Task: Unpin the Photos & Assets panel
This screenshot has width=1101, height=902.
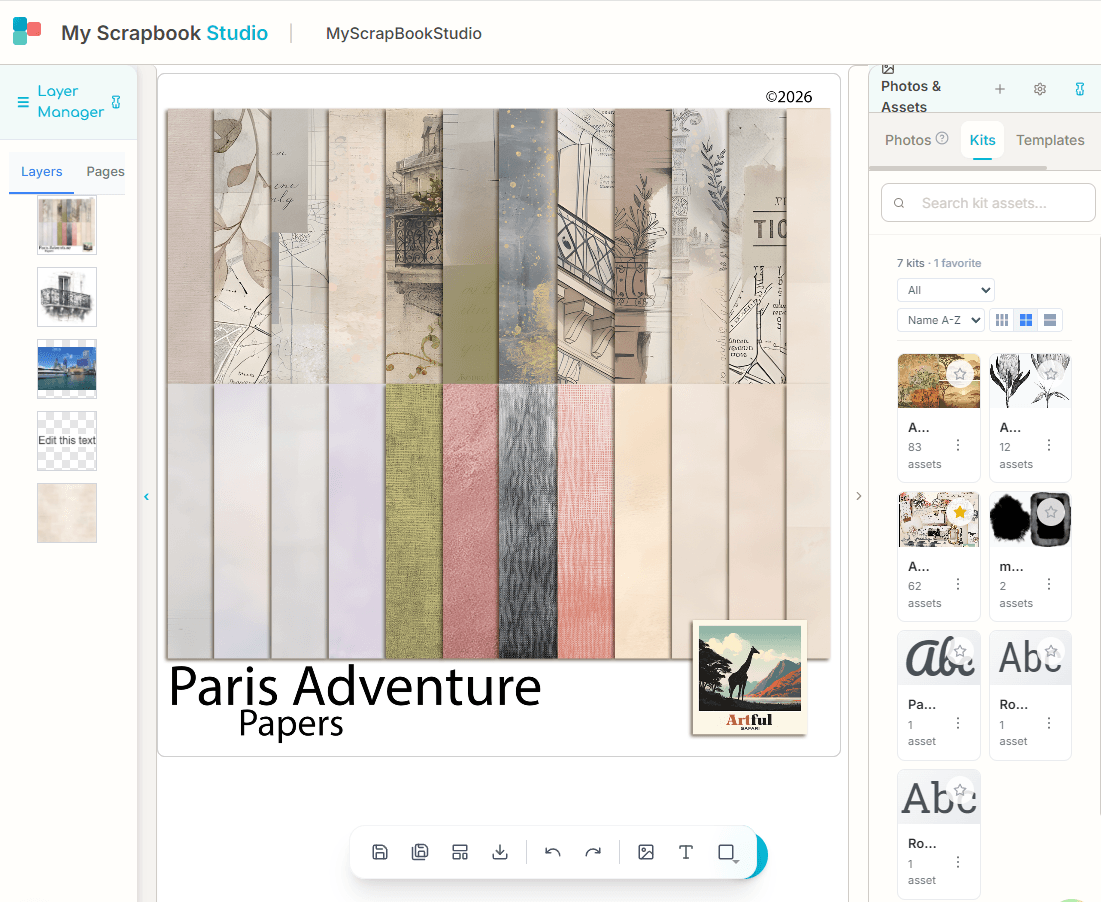Action: tap(1080, 89)
